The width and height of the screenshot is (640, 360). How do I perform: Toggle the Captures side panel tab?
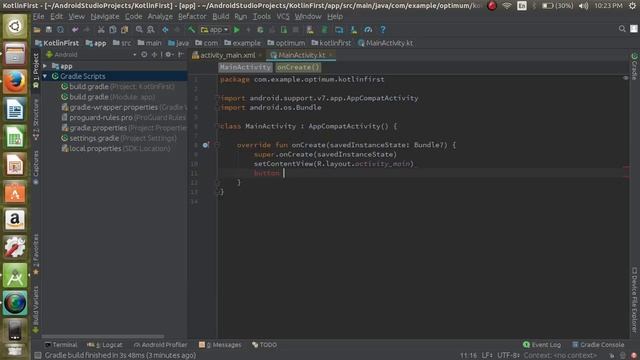[36, 167]
